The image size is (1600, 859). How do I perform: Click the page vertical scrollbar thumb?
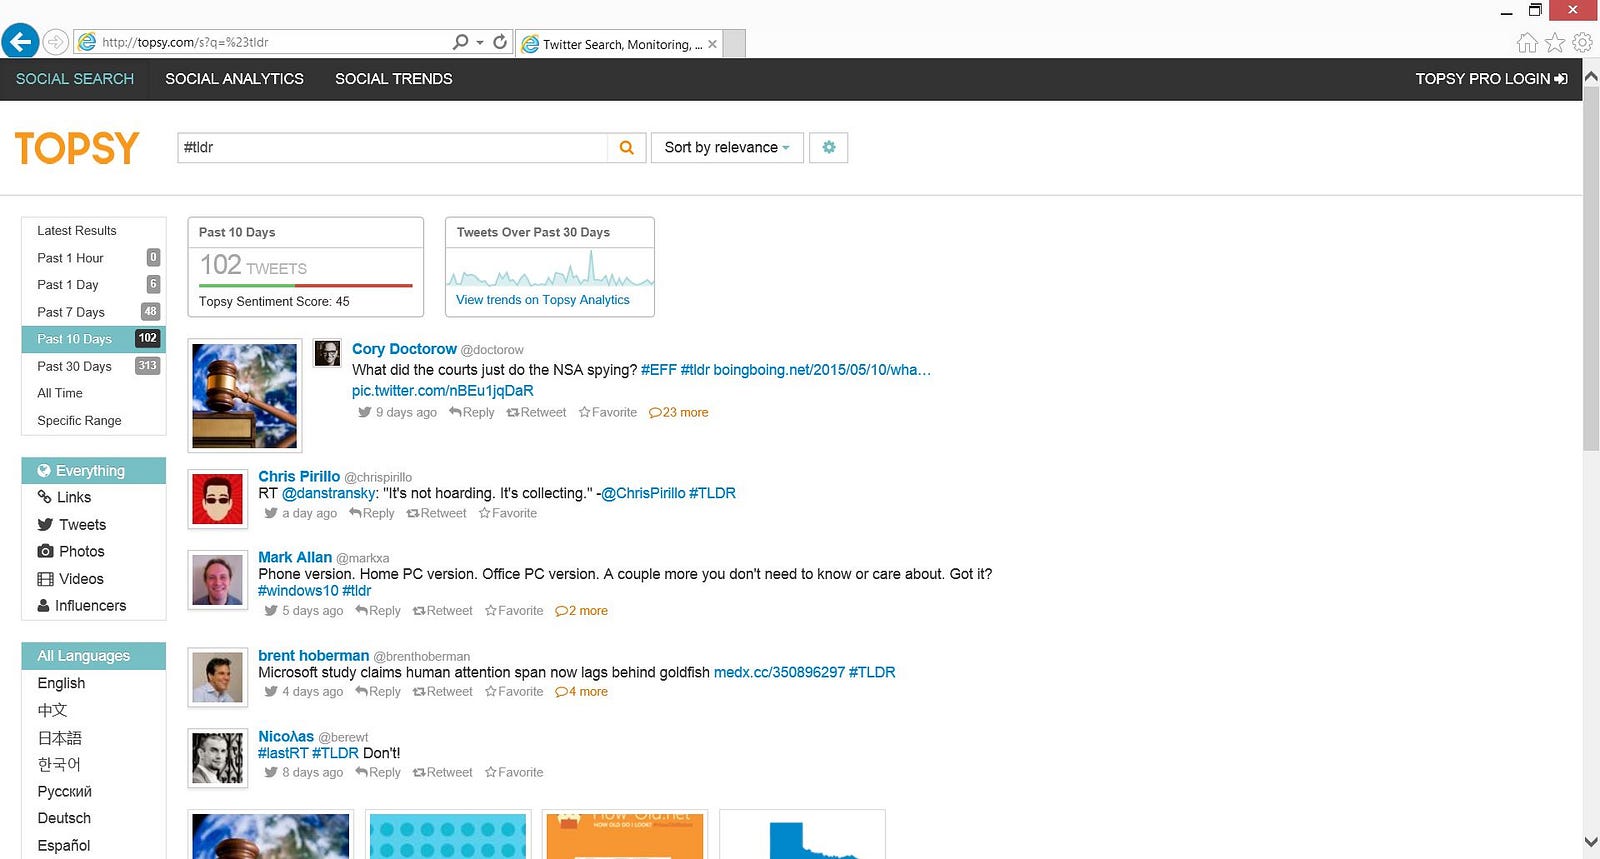tap(1591, 268)
